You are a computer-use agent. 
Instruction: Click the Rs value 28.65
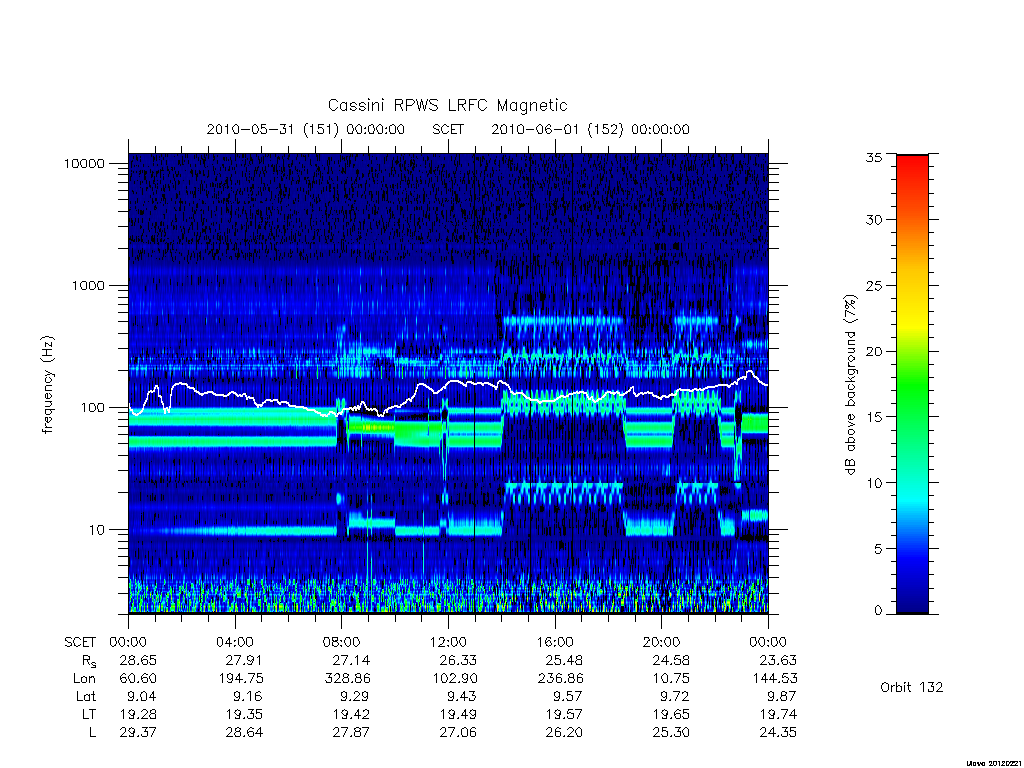pyautogui.click(x=138, y=660)
